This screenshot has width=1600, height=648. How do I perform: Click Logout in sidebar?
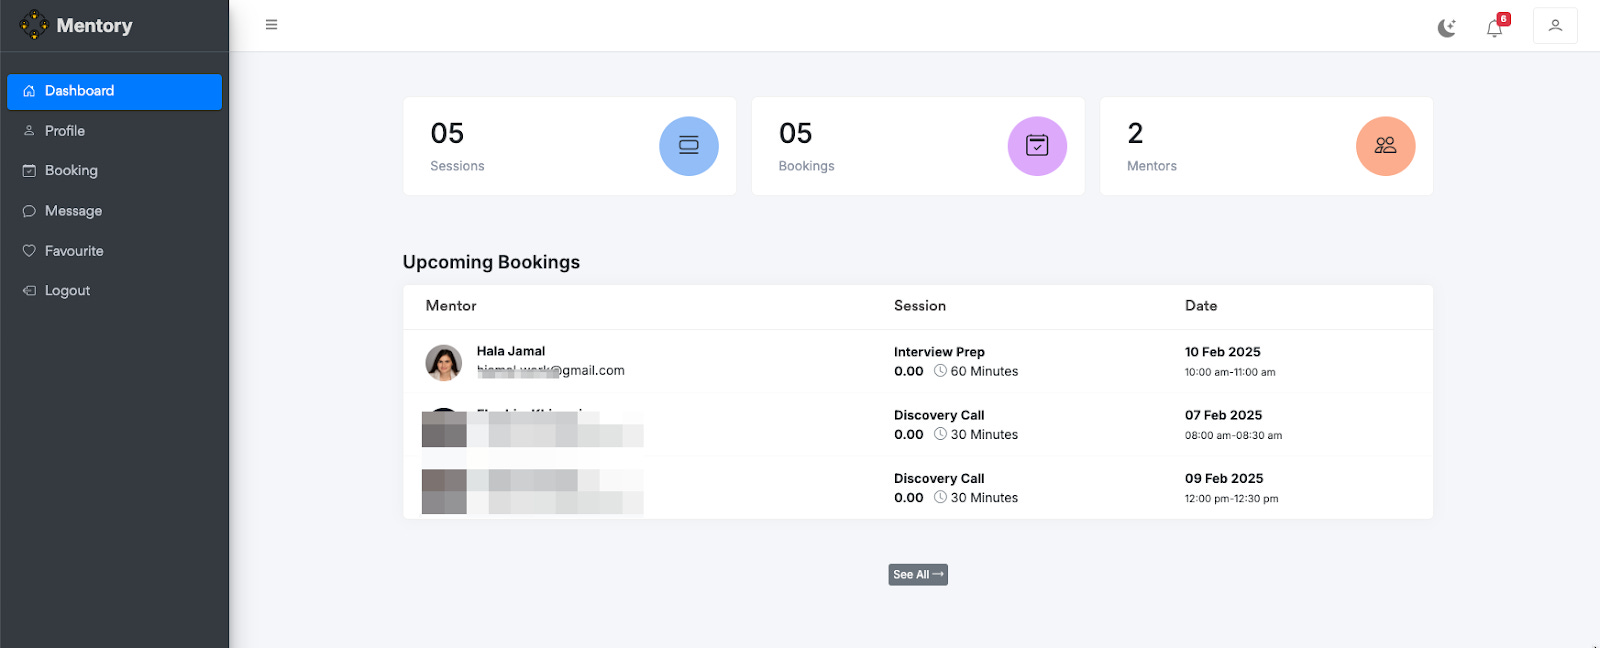[x=114, y=291]
